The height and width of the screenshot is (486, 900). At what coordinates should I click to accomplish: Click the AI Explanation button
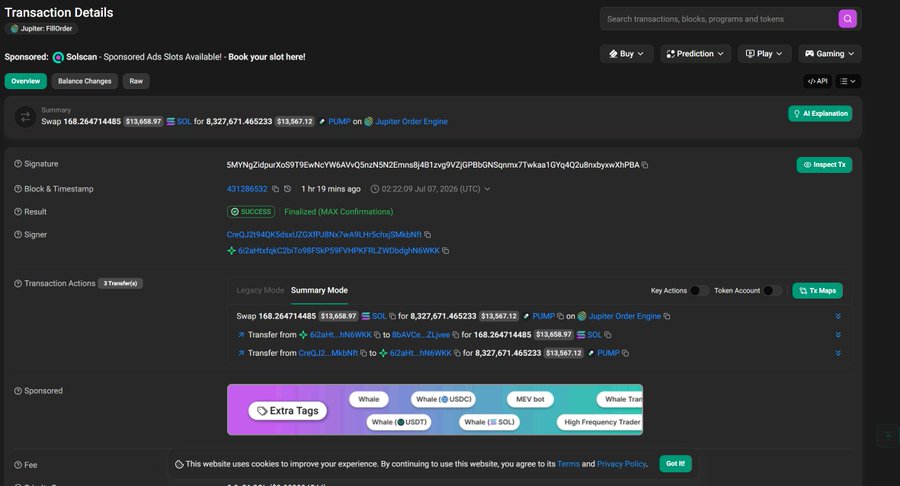click(x=820, y=114)
